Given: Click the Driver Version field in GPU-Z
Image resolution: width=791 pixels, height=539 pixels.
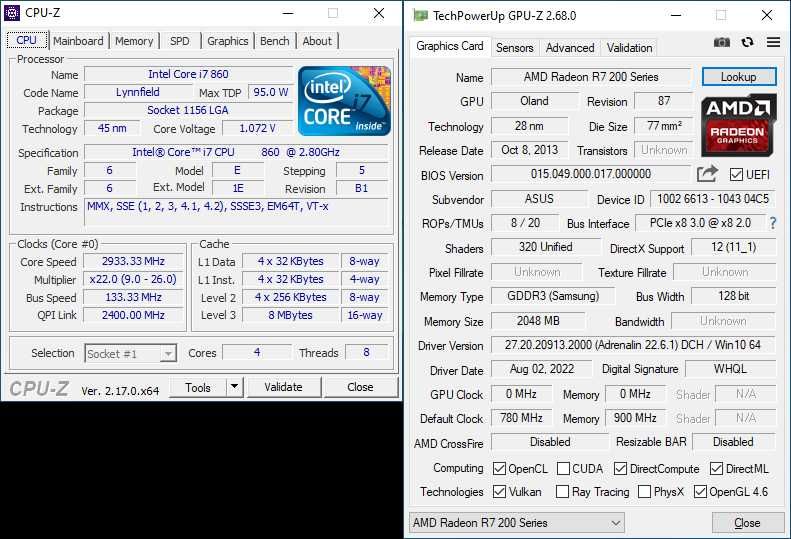Looking at the screenshot, I should click(633, 345).
